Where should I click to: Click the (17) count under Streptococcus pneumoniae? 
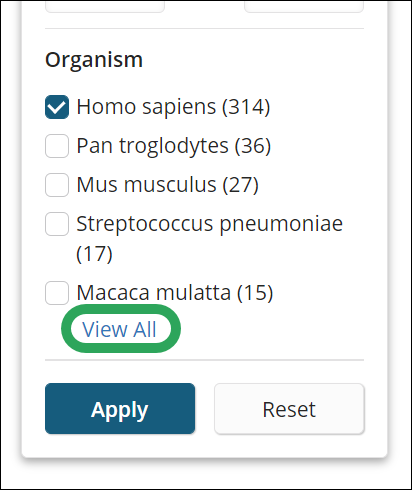click(x=94, y=254)
